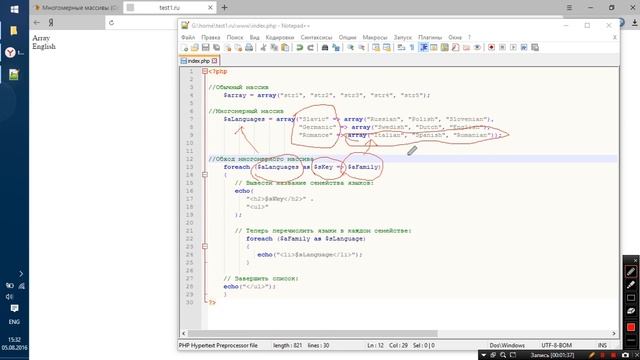Change line thickness in drawing panel
Viewport: 640px width, 360px height.
coord(631,340)
